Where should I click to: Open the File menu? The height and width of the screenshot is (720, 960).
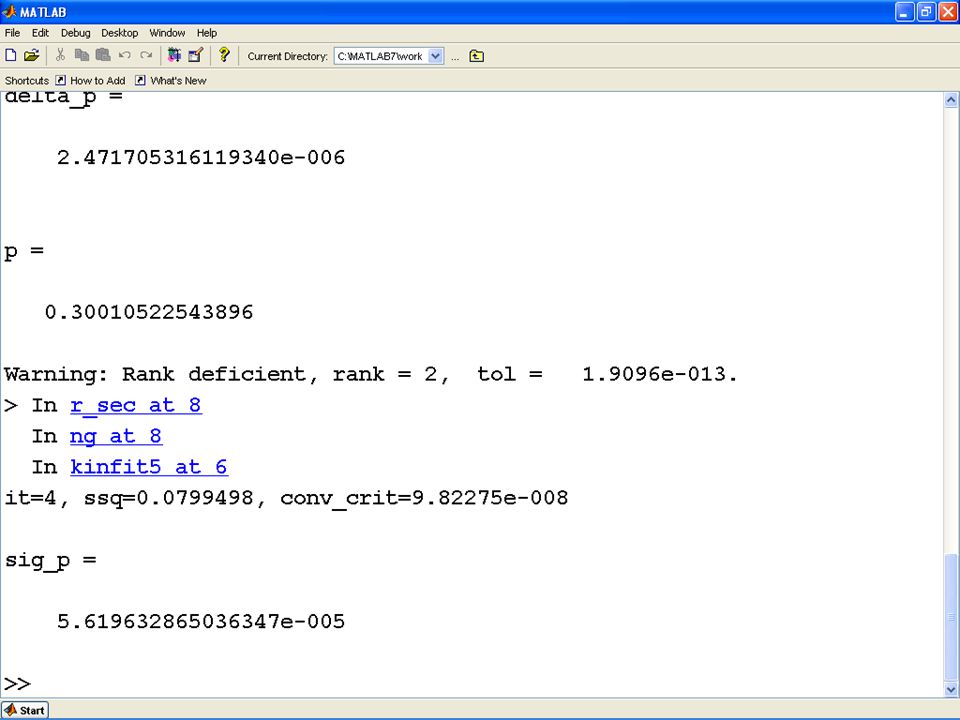point(12,33)
